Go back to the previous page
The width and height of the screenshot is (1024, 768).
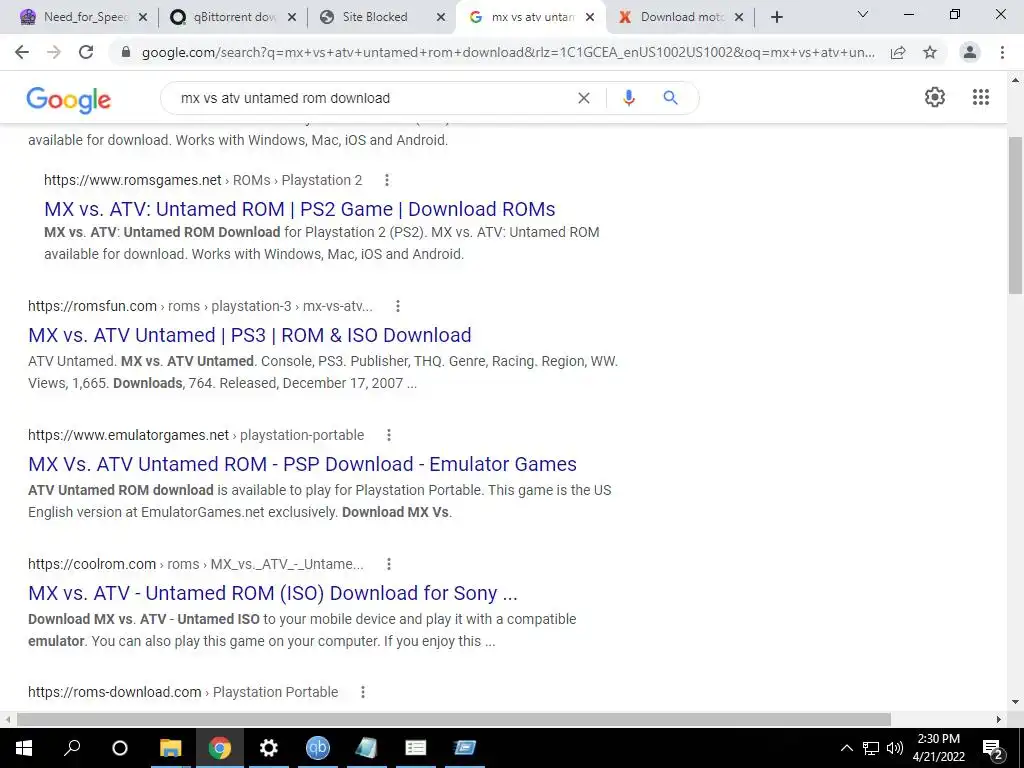[22, 52]
